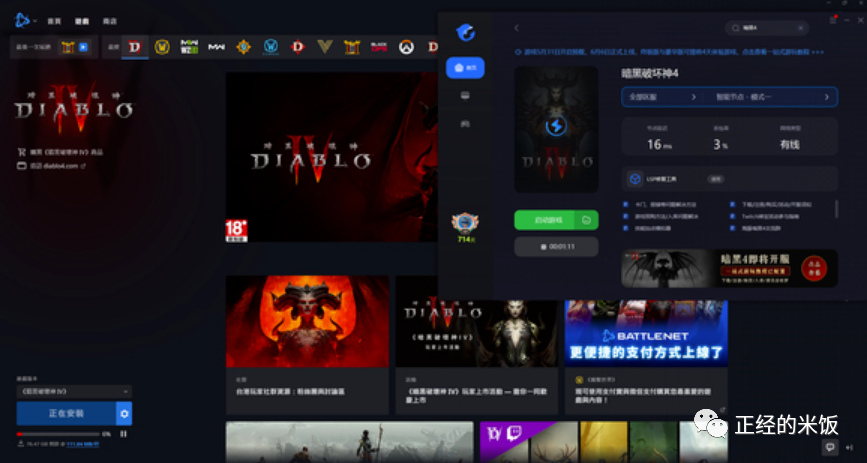Switch to Battle.net Games tab (遊戲)
The width and height of the screenshot is (867, 463).
click(x=82, y=21)
